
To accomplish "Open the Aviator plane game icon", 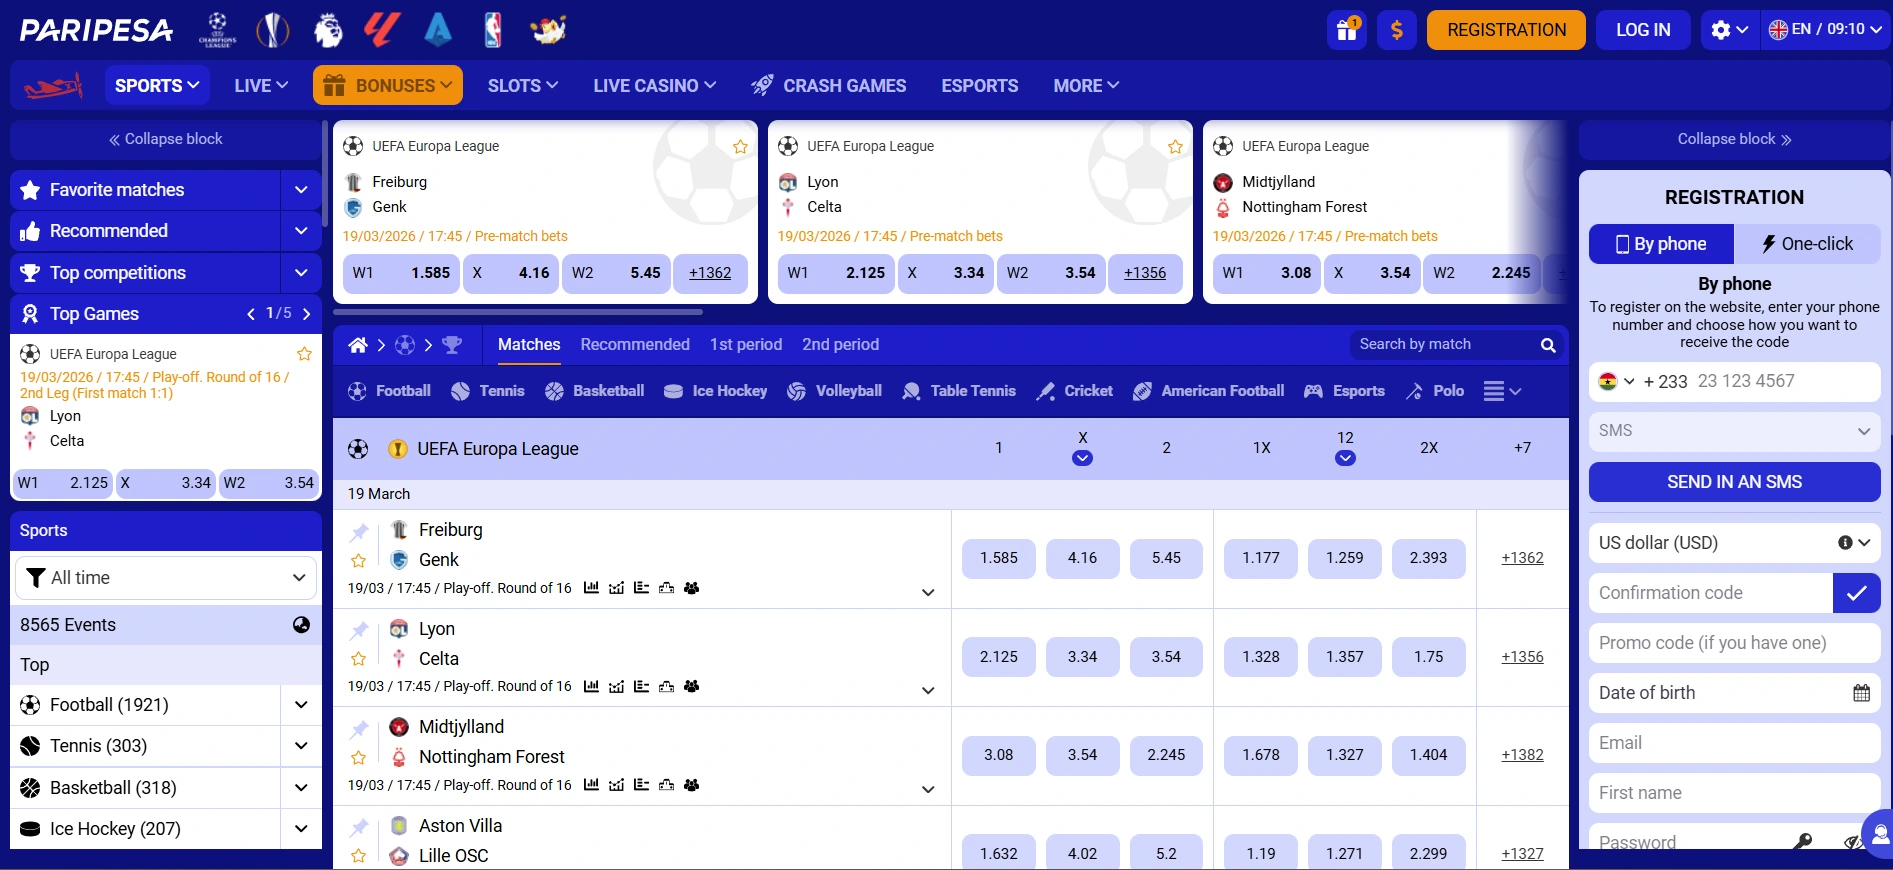I will pyautogui.click(x=53, y=87).
